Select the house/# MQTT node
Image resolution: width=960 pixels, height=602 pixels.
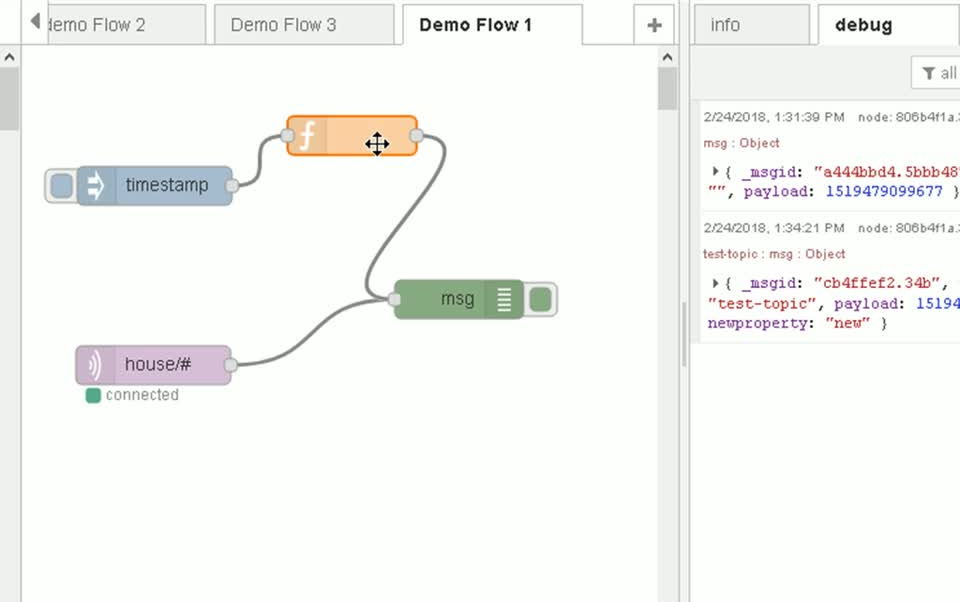(x=160, y=364)
